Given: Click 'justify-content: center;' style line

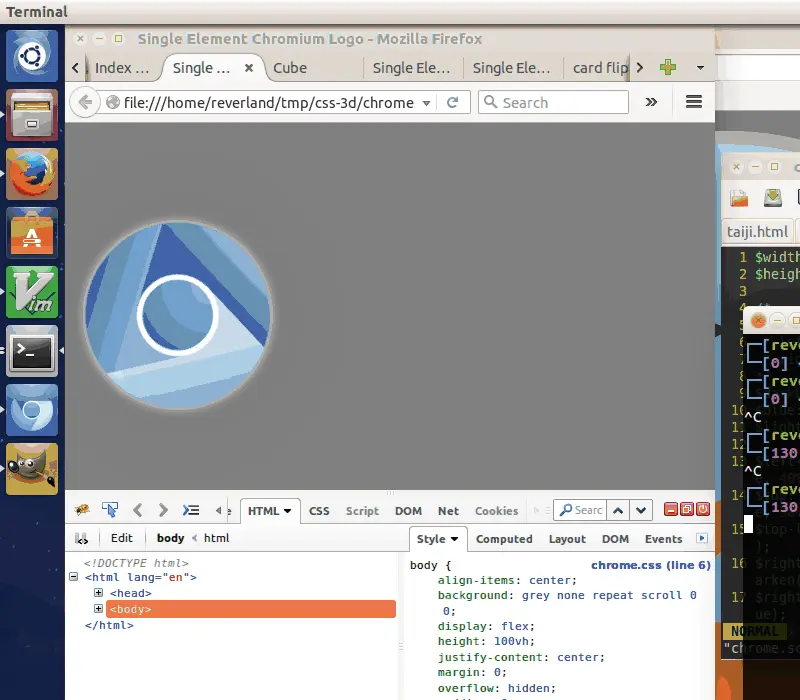Looking at the screenshot, I should tap(521, 657).
